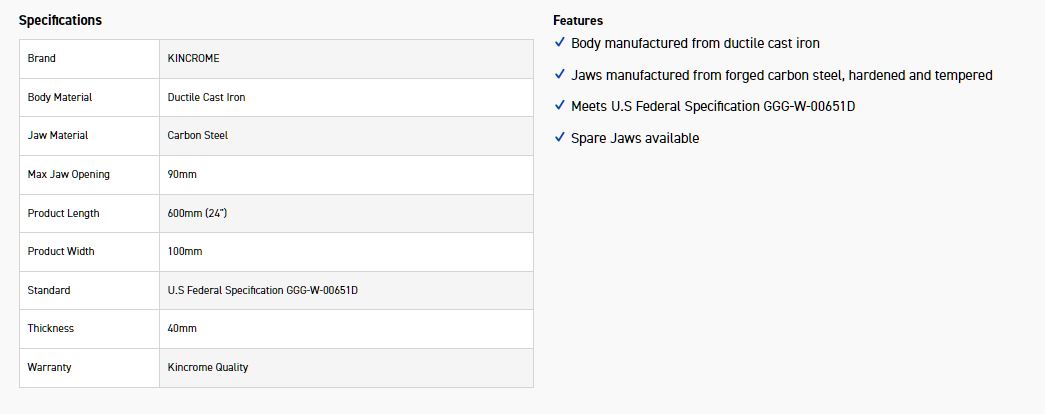Image resolution: width=1045 pixels, height=414 pixels.
Task: Click the 600mm (24") product length value
Action: (x=204, y=213)
